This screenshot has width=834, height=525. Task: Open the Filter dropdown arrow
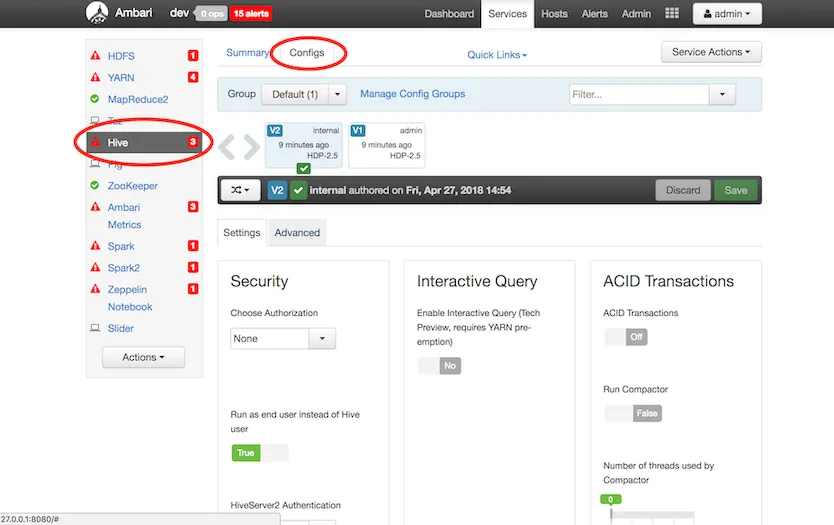click(x=722, y=94)
